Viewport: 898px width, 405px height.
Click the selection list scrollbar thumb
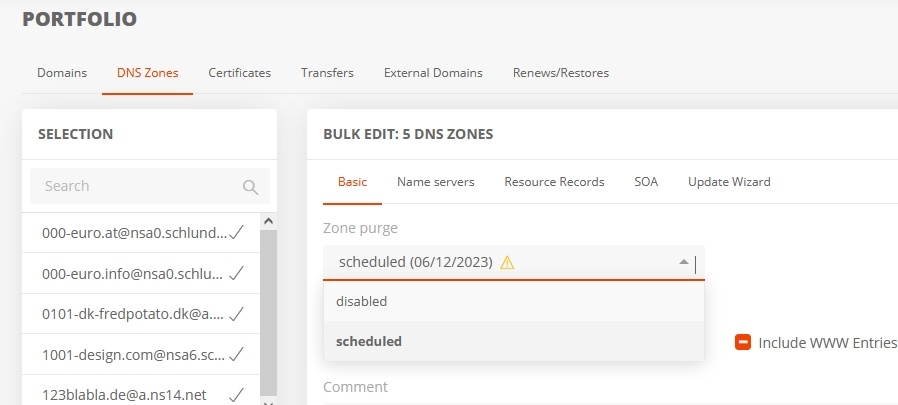coord(269,312)
